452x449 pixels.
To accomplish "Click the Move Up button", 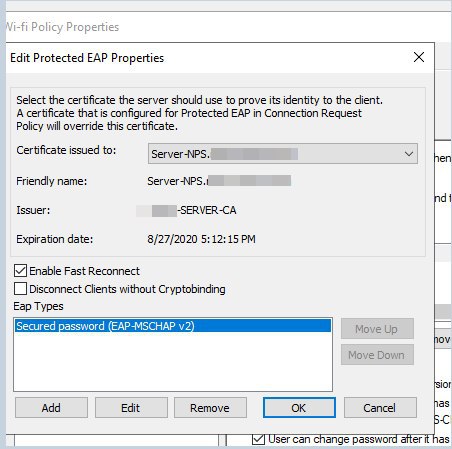I will (x=377, y=329).
